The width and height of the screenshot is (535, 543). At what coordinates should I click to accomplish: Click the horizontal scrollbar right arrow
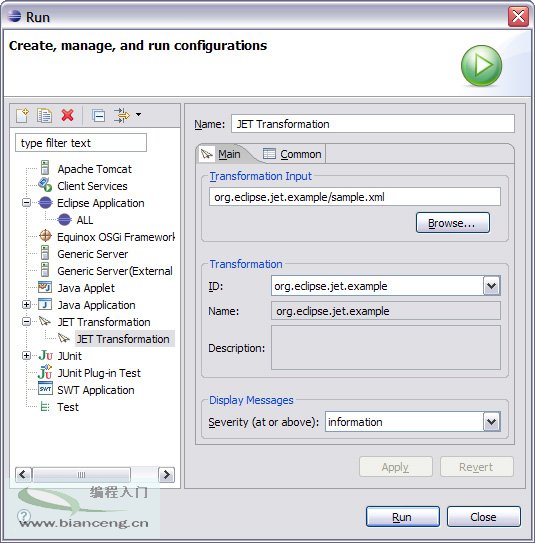166,474
